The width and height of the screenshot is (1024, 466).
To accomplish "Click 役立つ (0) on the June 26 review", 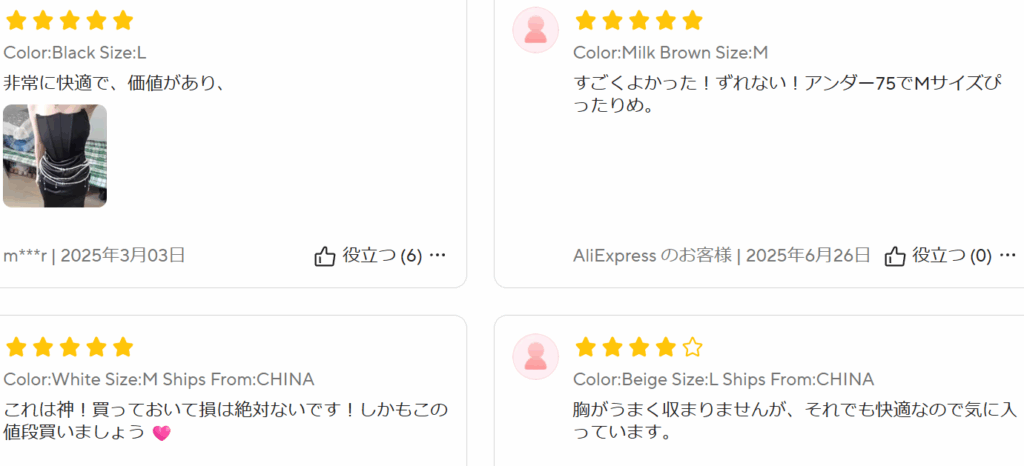I will click(952, 255).
